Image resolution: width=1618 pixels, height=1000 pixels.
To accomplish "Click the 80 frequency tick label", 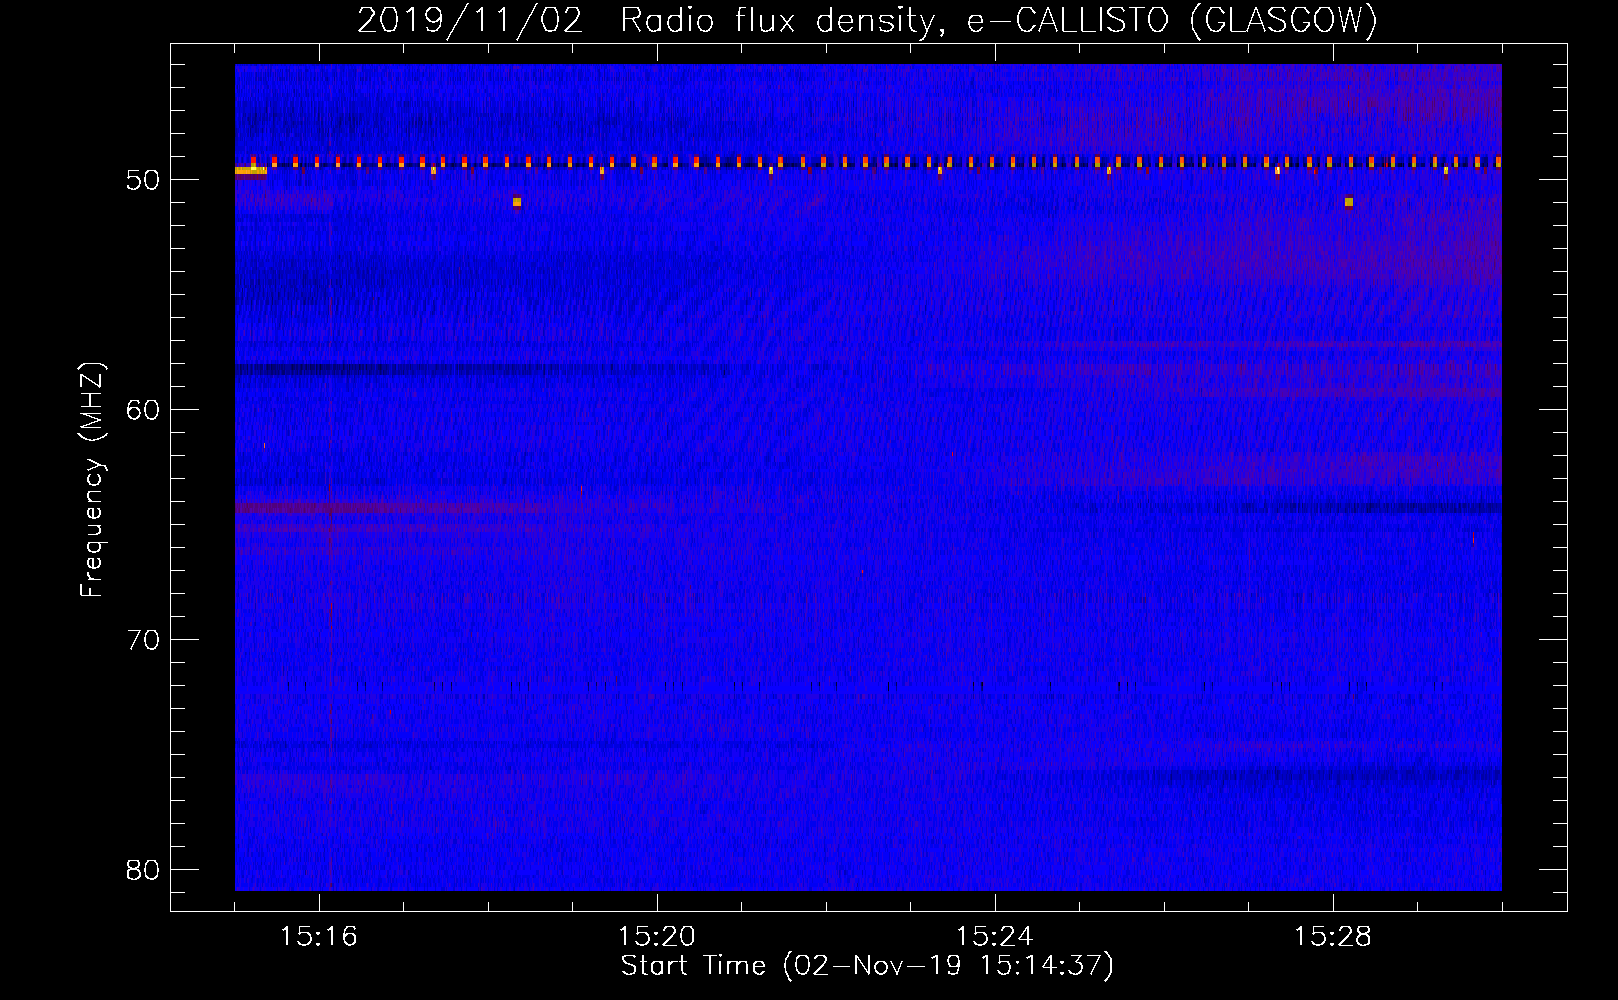I will (x=143, y=870).
